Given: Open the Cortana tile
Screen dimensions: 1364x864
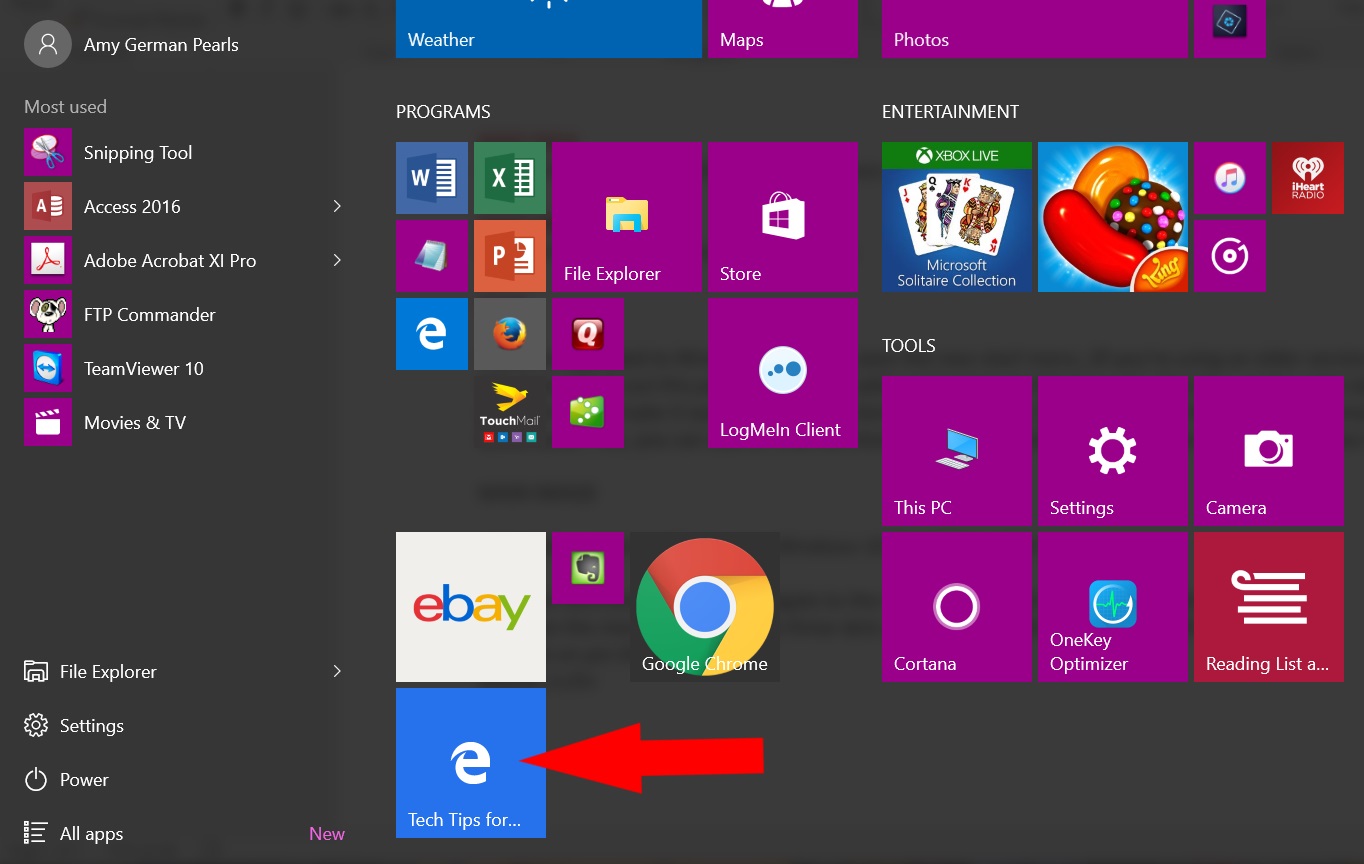Looking at the screenshot, I should [x=957, y=607].
